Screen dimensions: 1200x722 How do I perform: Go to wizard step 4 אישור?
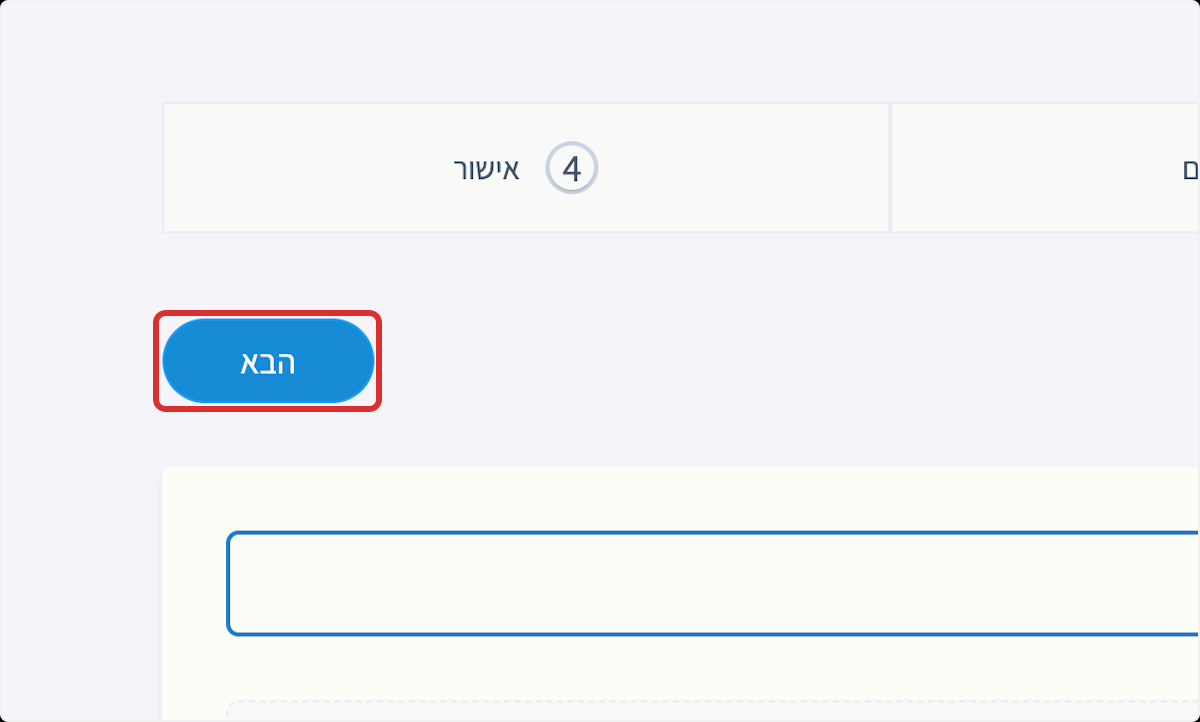tap(526, 169)
